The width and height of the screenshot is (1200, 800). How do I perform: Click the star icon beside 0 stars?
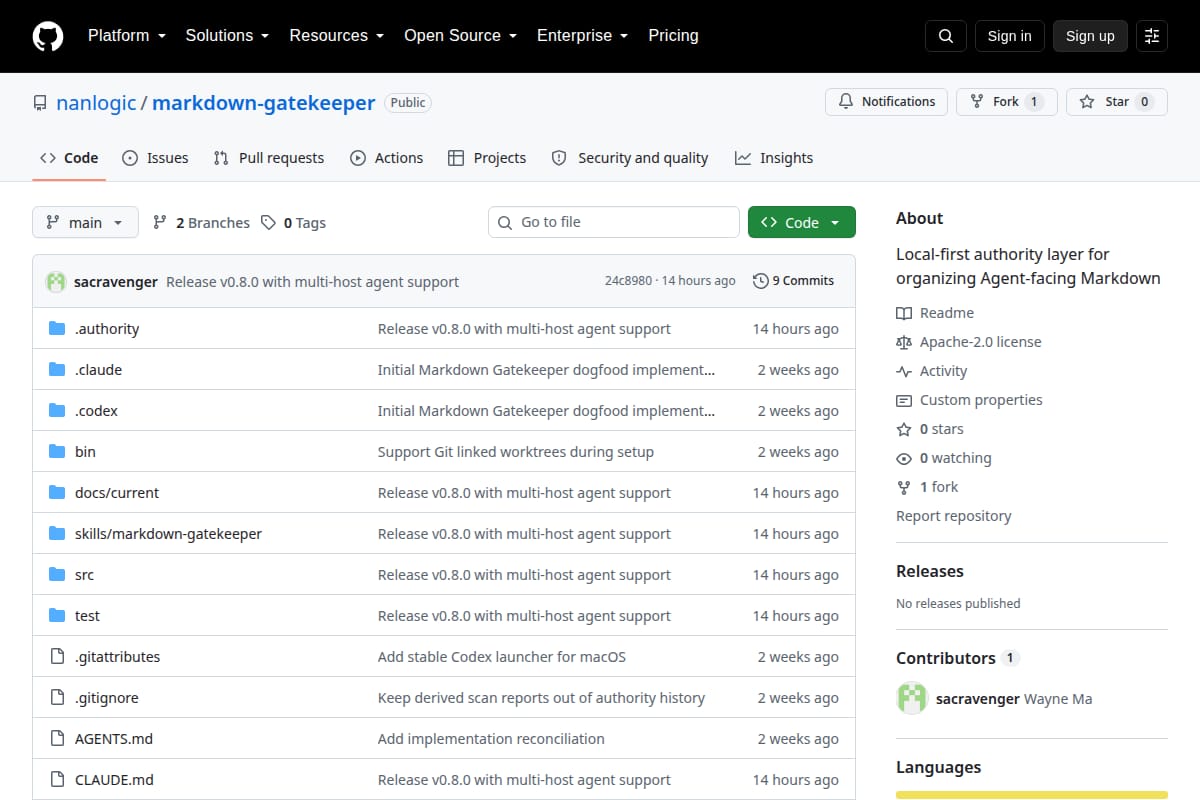[x=904, y=429]
